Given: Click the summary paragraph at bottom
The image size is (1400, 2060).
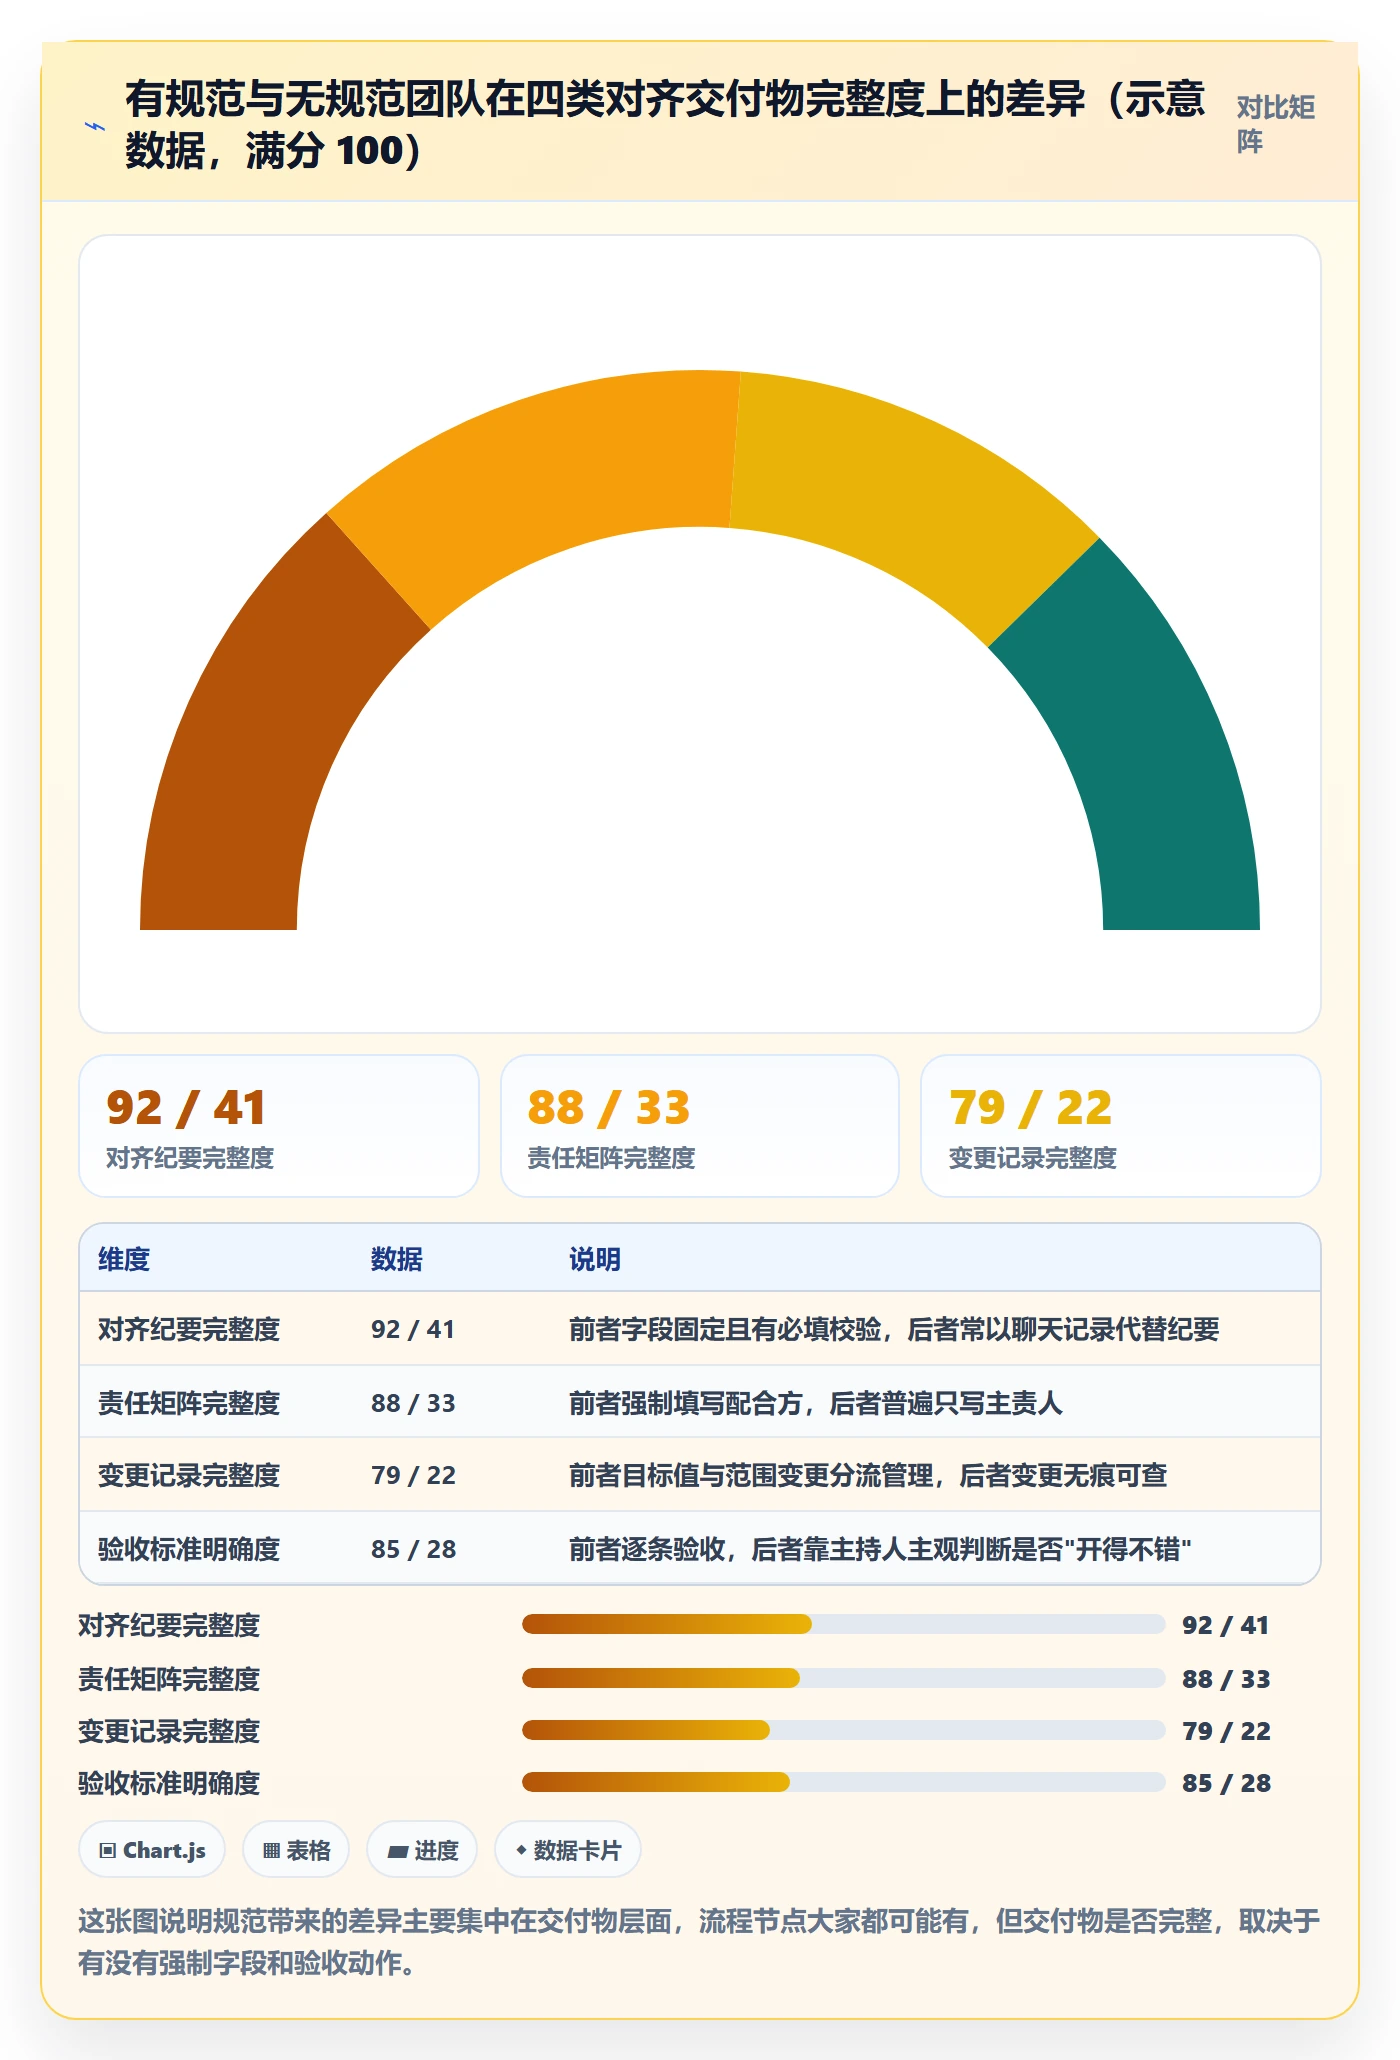Looking at the screenshot, I should pyautogui.click(x=699, y=1941).
